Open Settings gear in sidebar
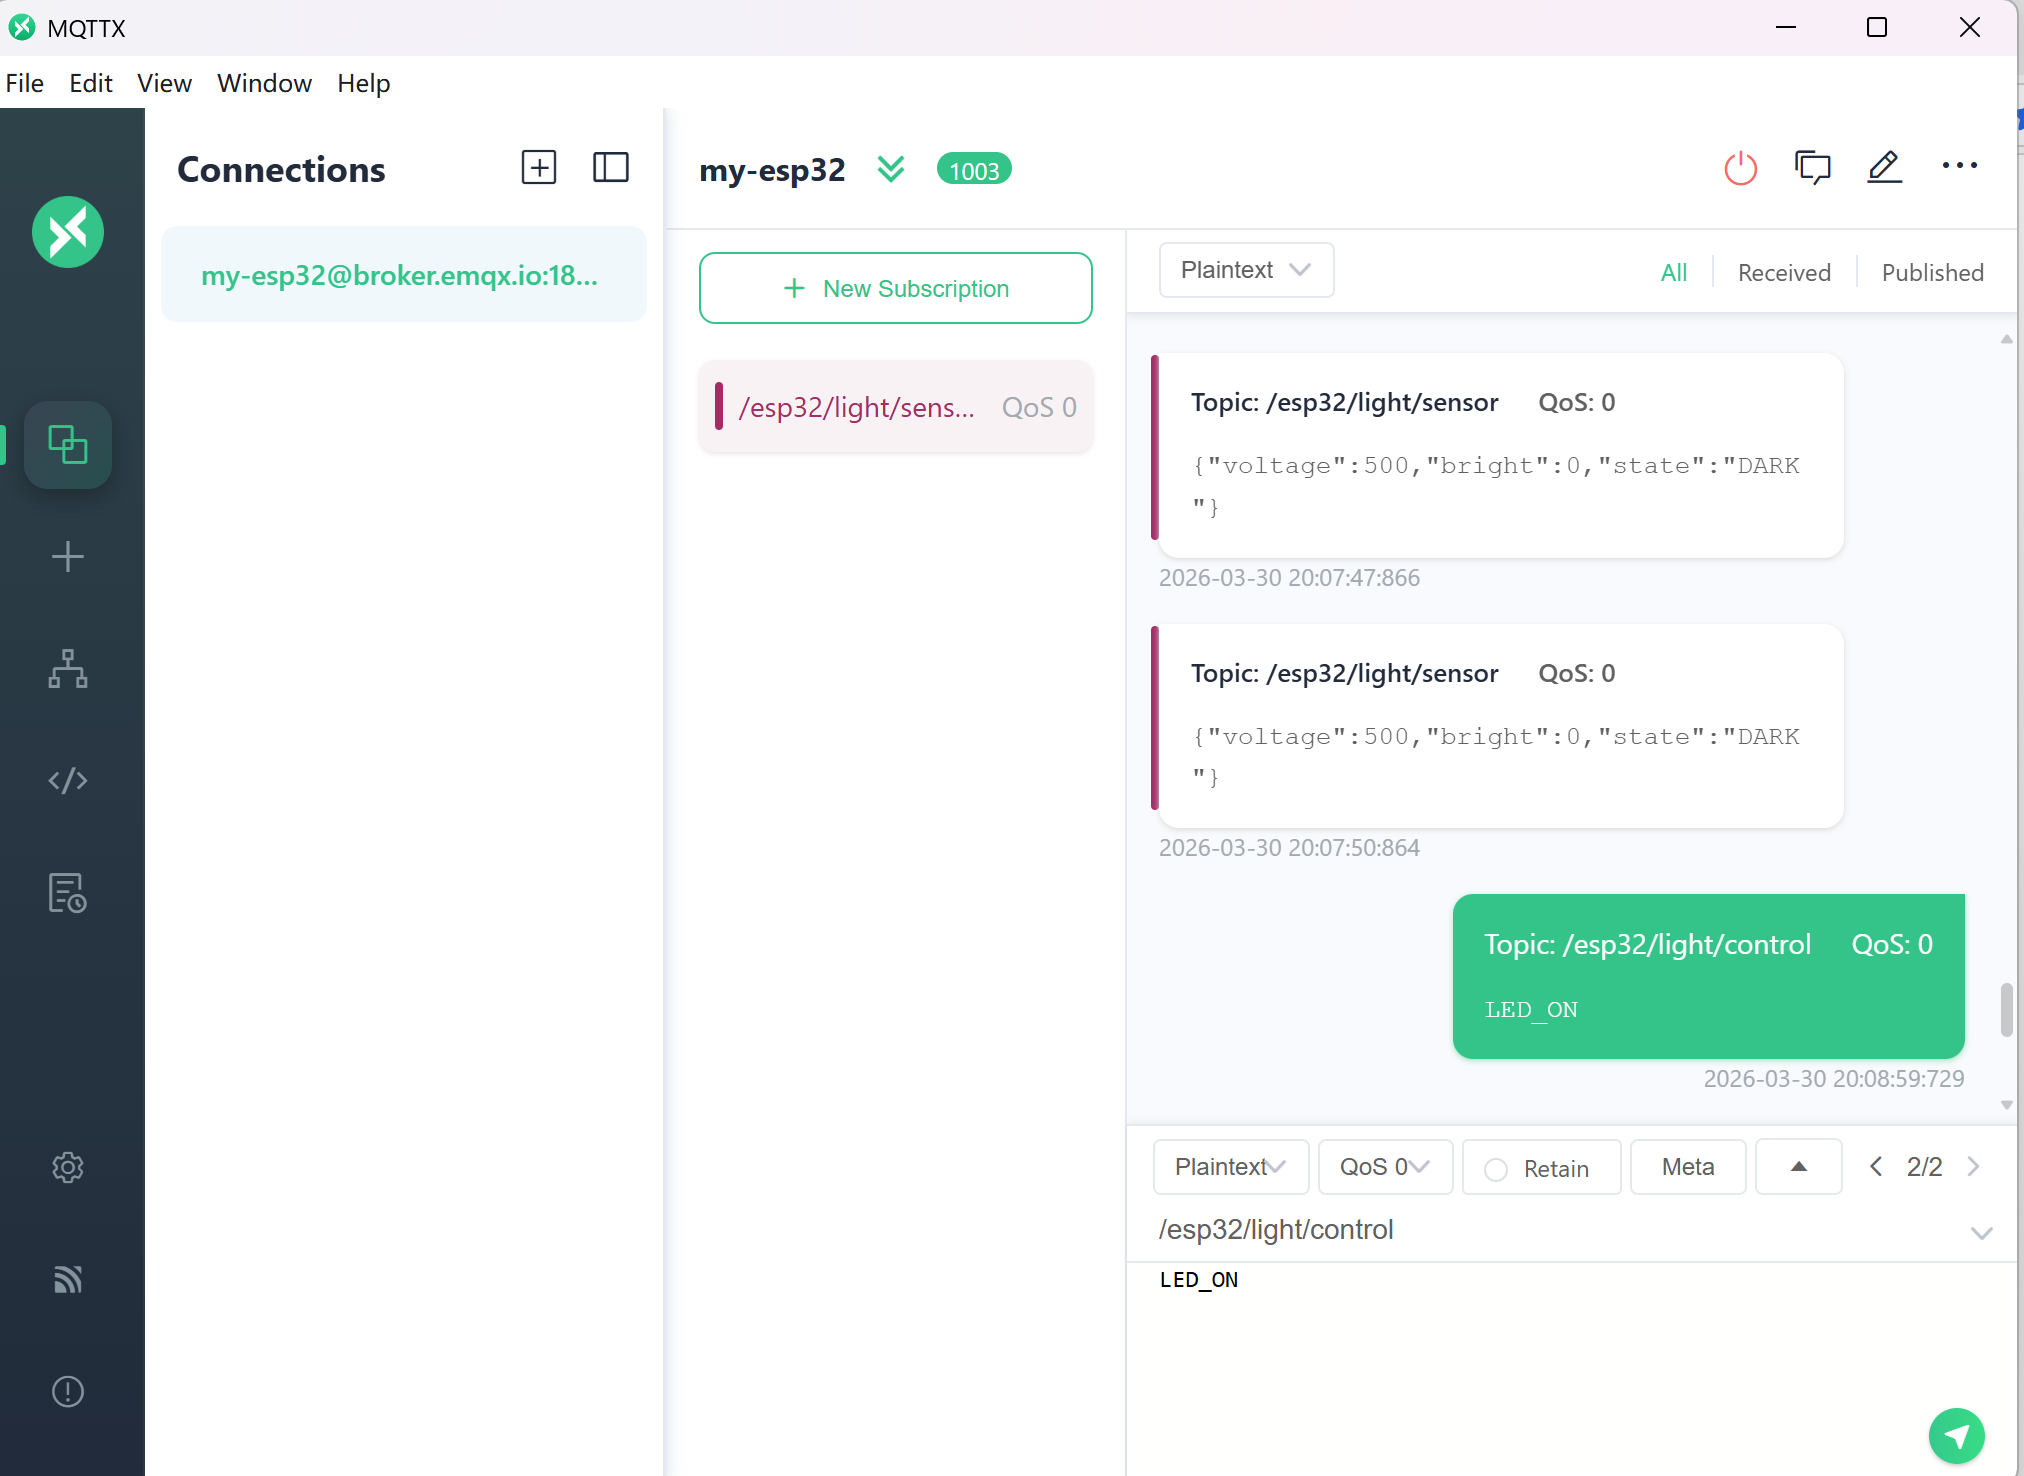 pos(68,1167)
